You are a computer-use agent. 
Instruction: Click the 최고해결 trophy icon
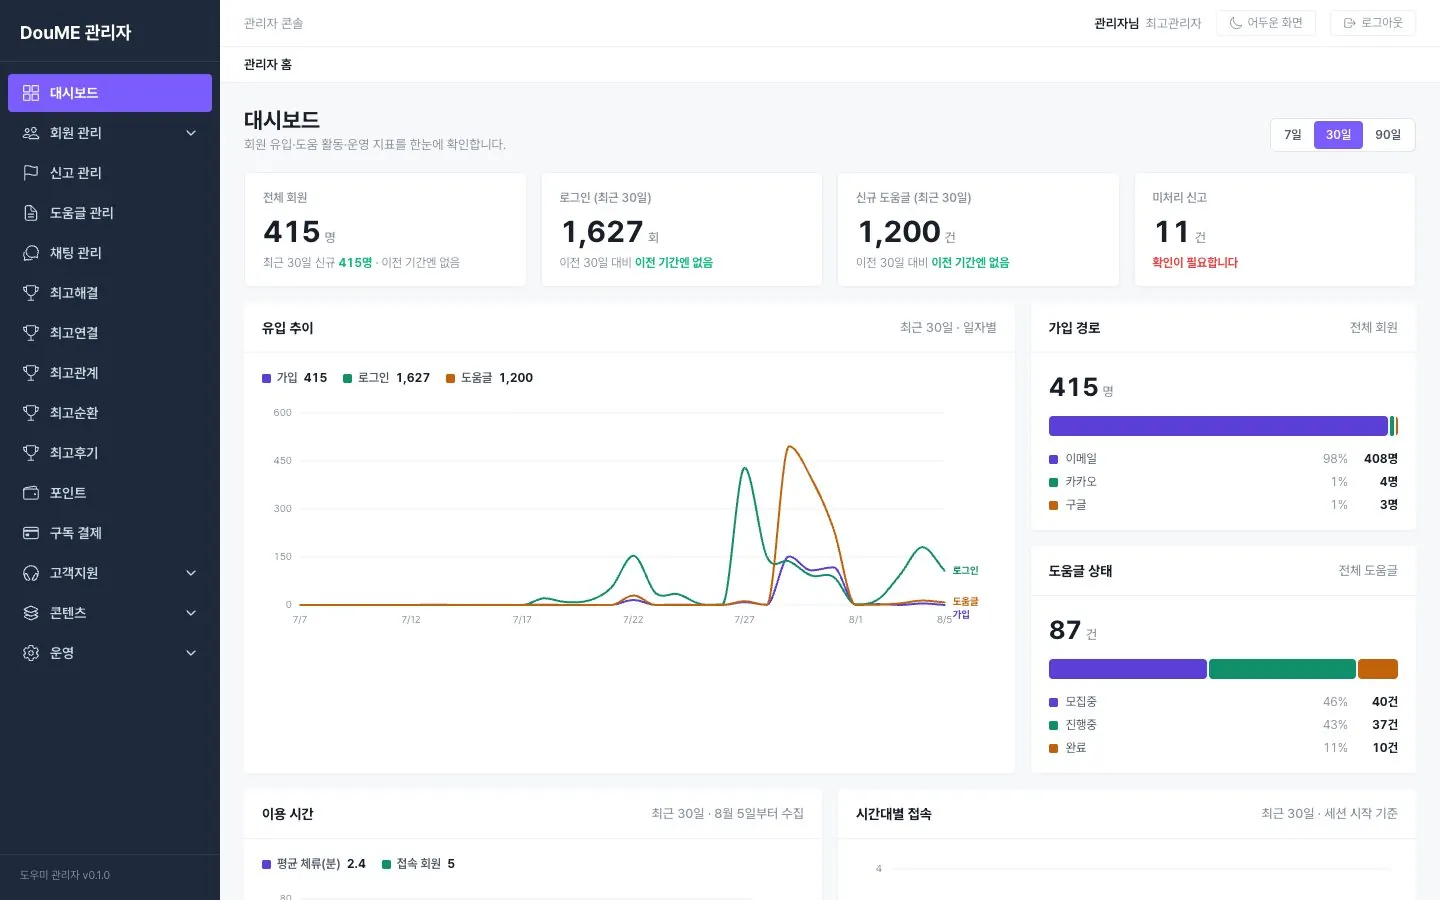[31, 293]
